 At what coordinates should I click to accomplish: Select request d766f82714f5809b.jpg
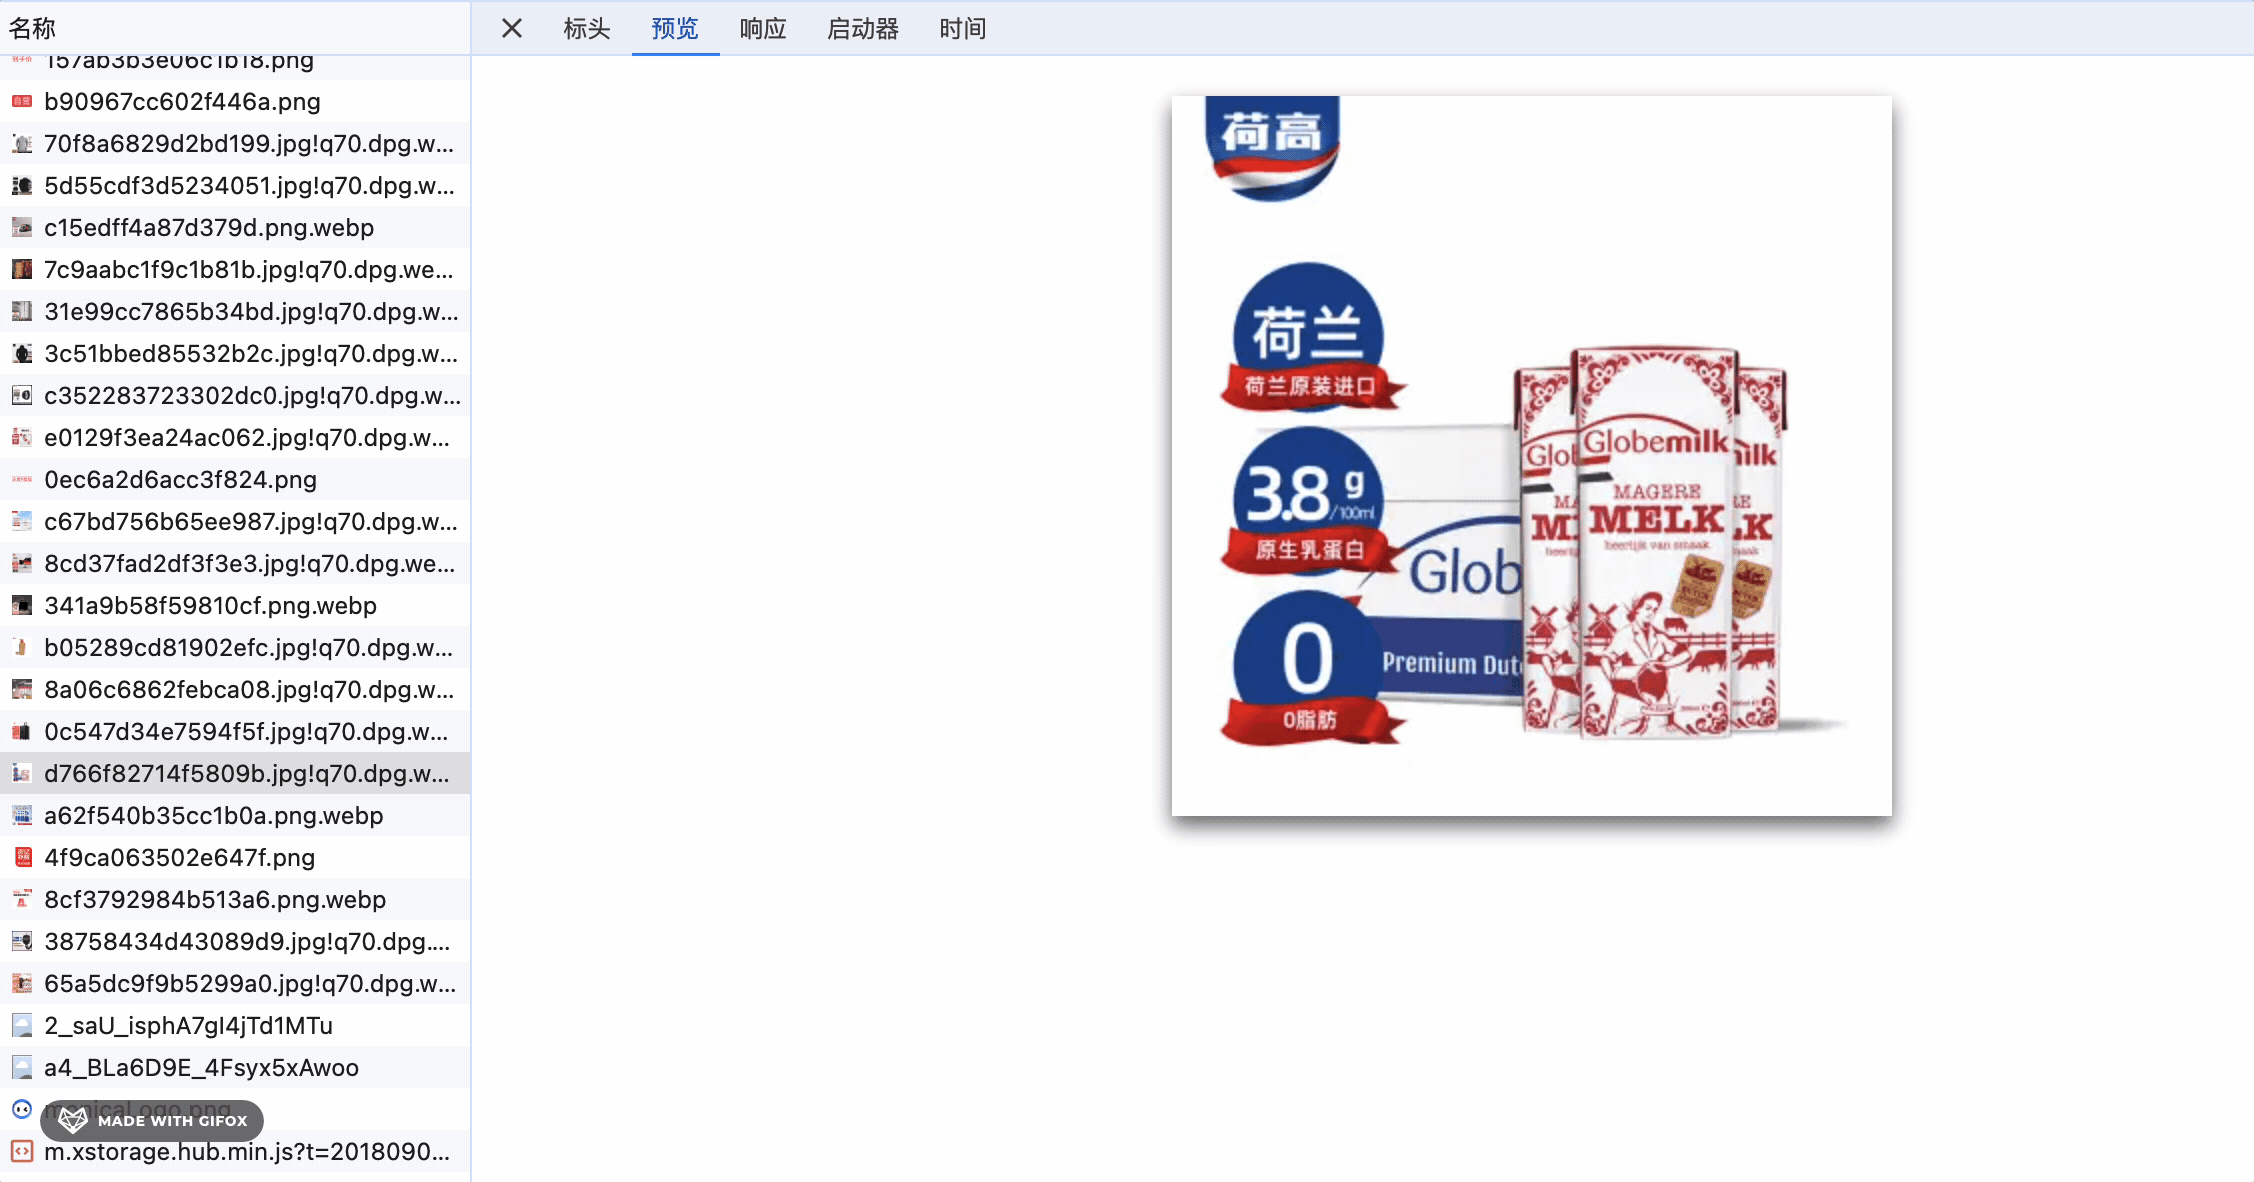[246, 773]
